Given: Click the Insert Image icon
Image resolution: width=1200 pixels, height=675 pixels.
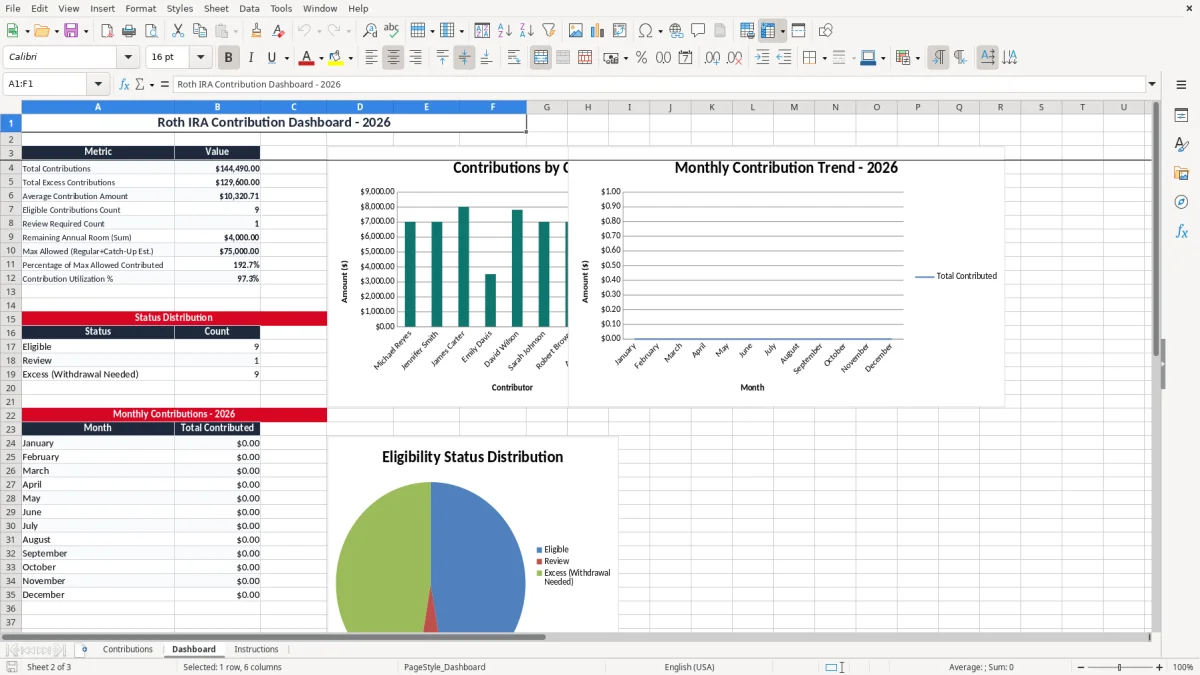Looking at the screenshot, I should pos(576,31).
